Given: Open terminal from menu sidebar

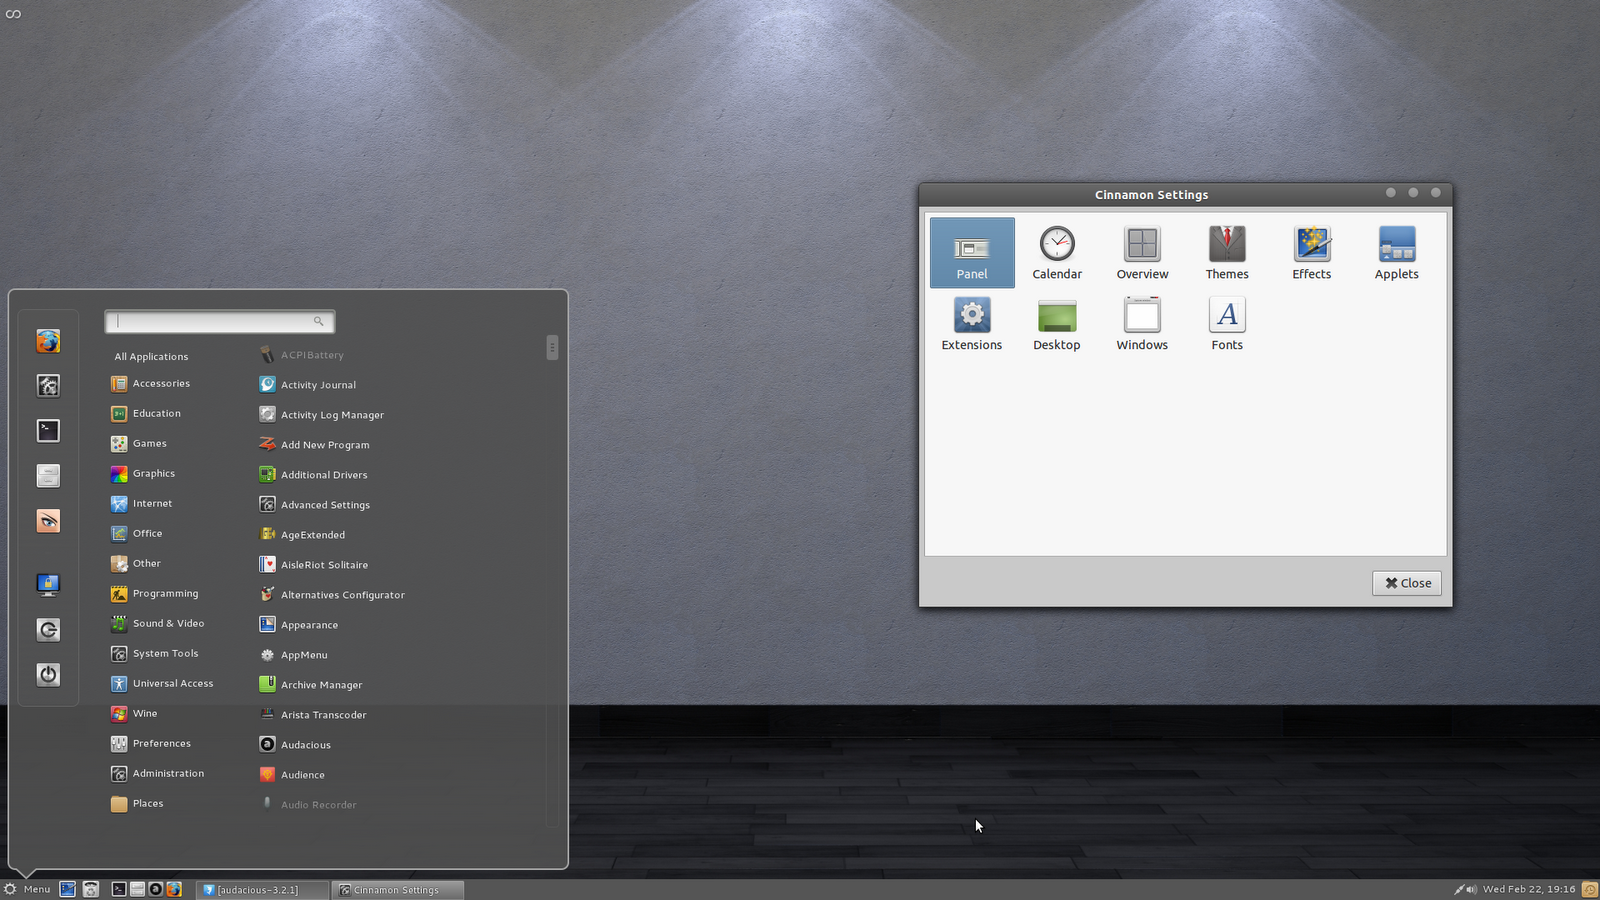Looking at the screenshot, I should pyautogui.click(x=48, y=430).
